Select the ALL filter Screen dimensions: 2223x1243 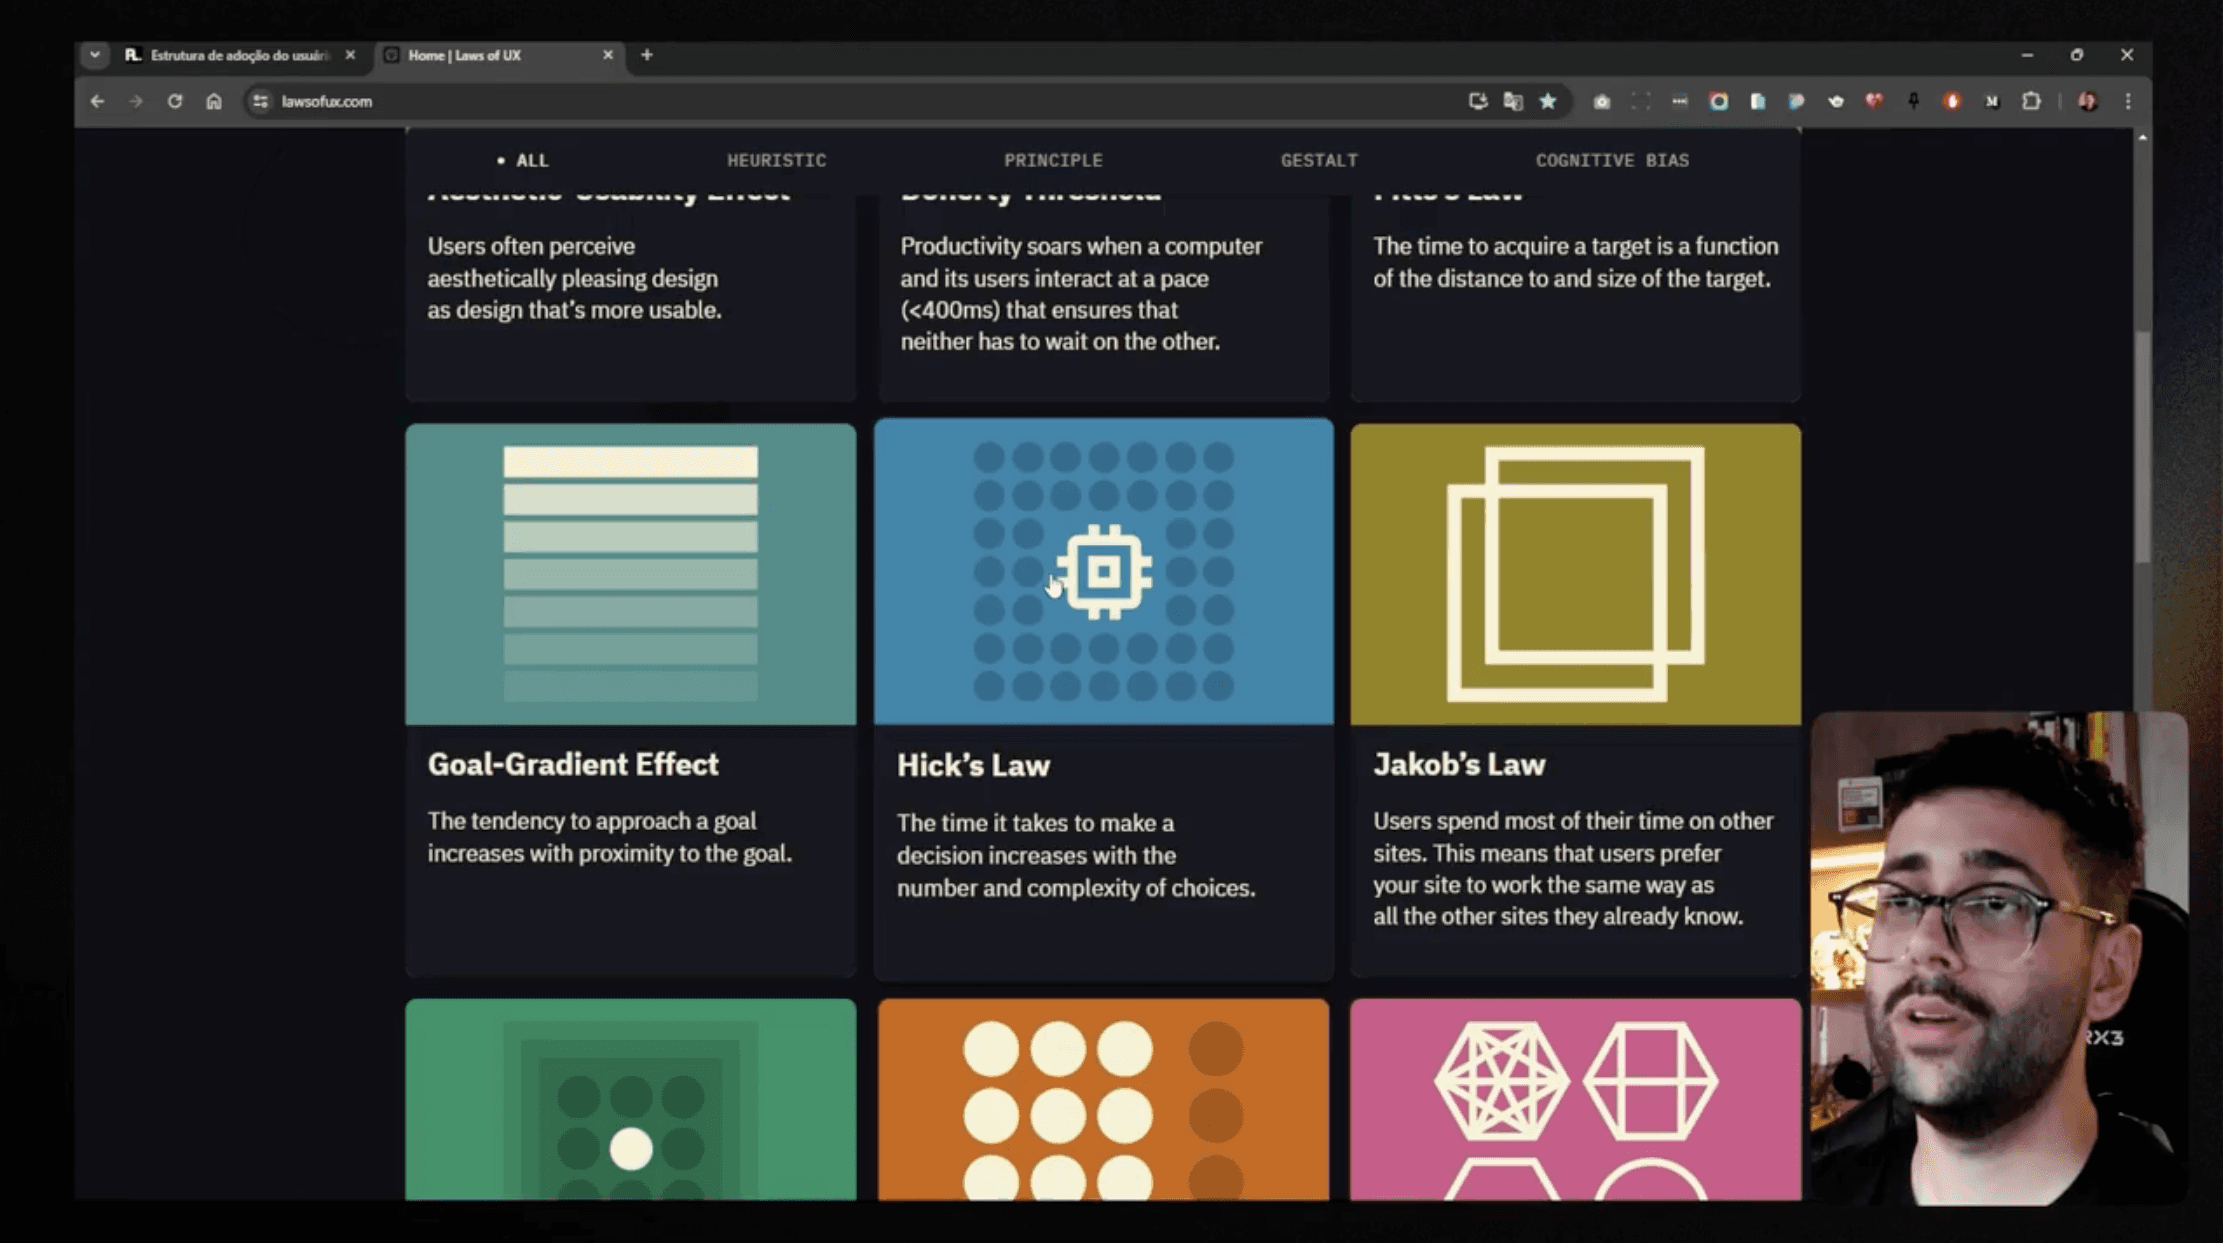(x=531, y=160)
